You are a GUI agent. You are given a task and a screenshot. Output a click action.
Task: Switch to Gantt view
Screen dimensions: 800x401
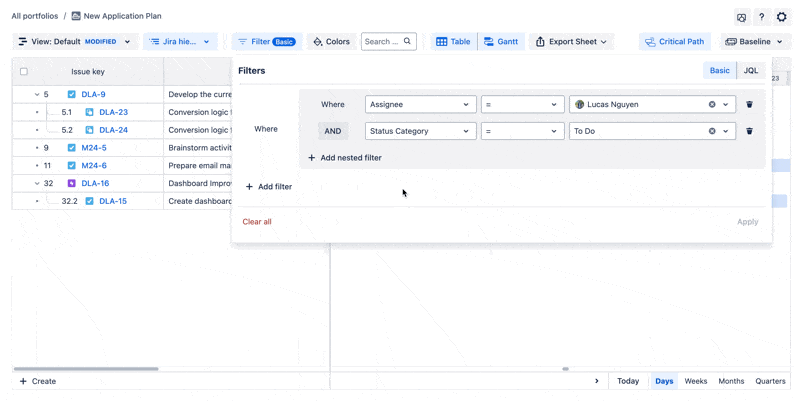click(x=500, y=42)
